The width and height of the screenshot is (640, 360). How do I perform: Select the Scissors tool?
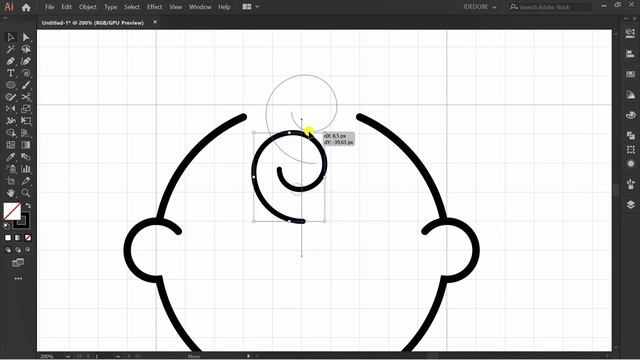pos(26,97)
